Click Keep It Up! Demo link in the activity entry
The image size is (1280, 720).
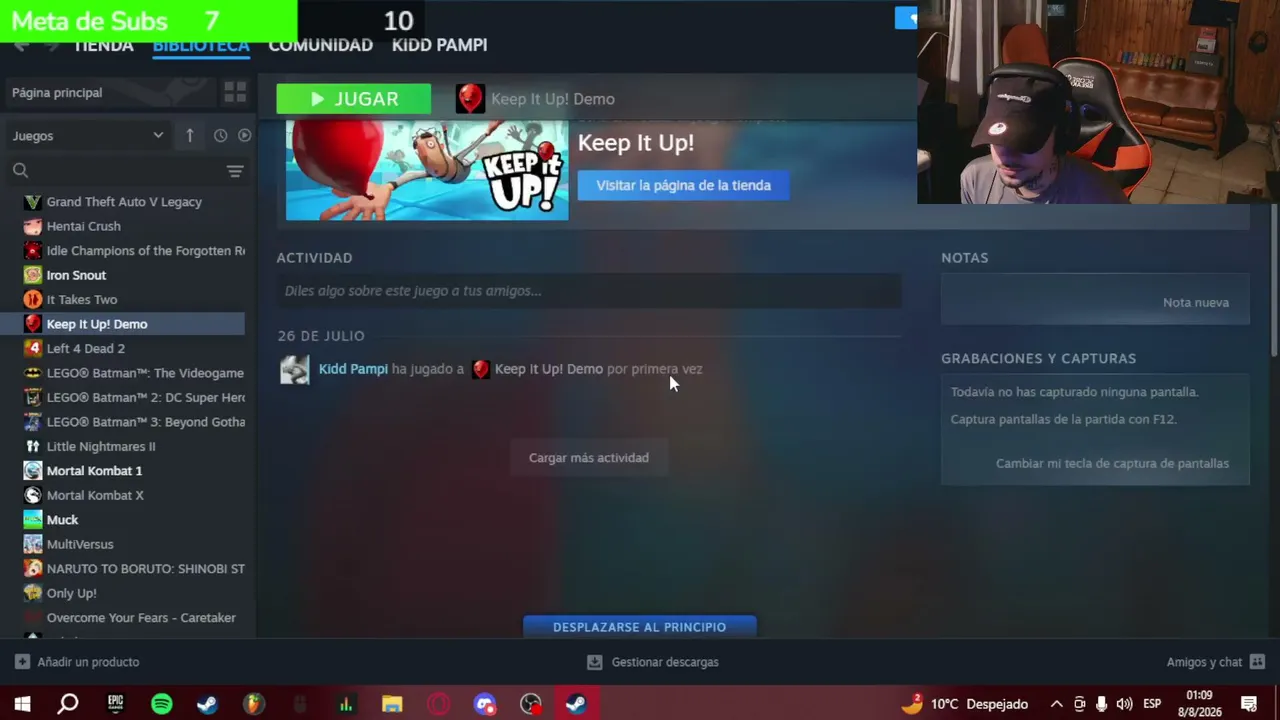point(549,369)
